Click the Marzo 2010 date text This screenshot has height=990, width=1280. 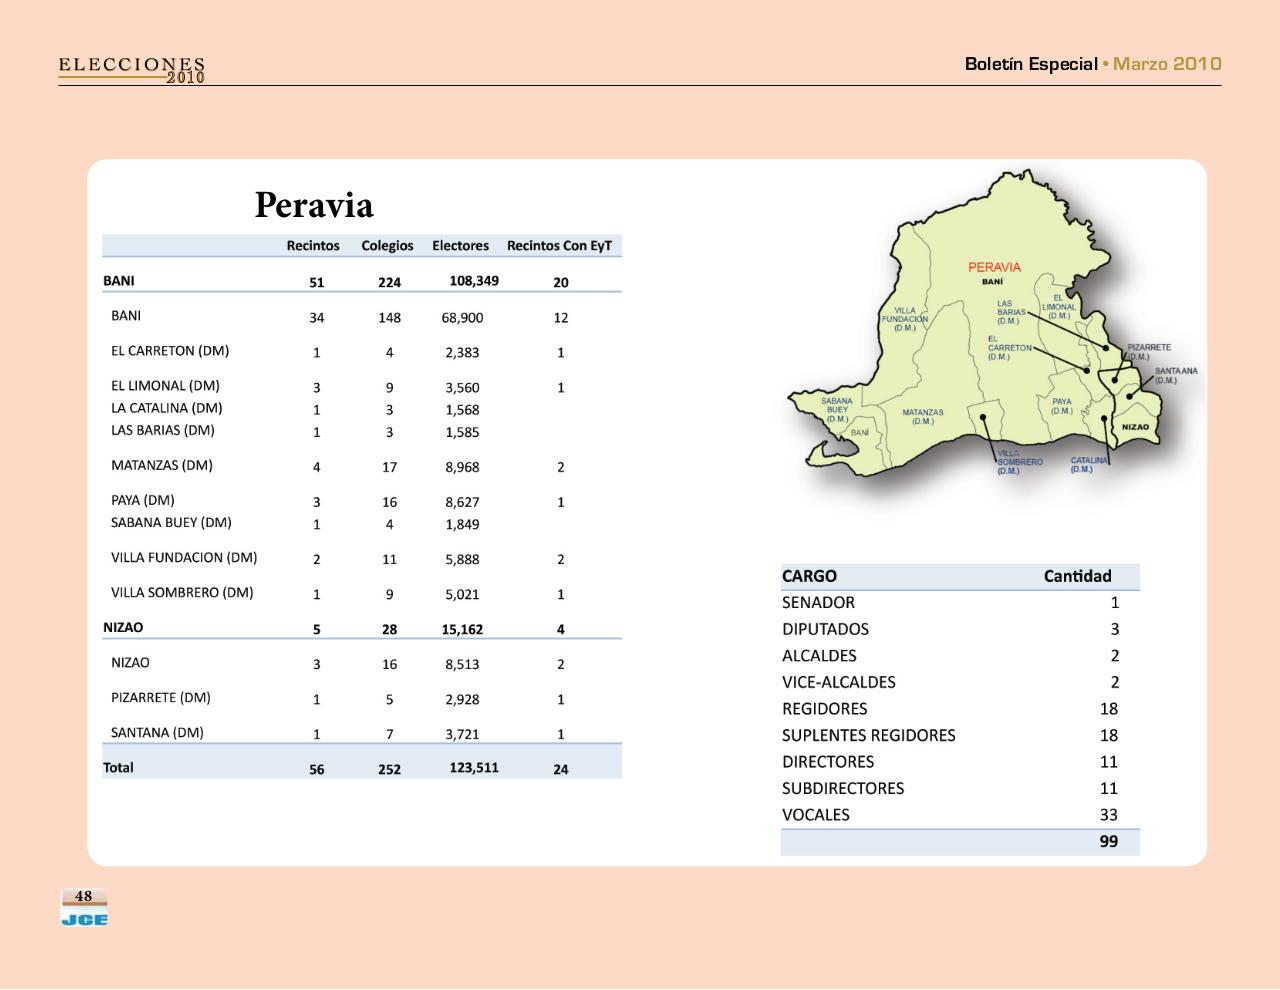click(1167, 64)
